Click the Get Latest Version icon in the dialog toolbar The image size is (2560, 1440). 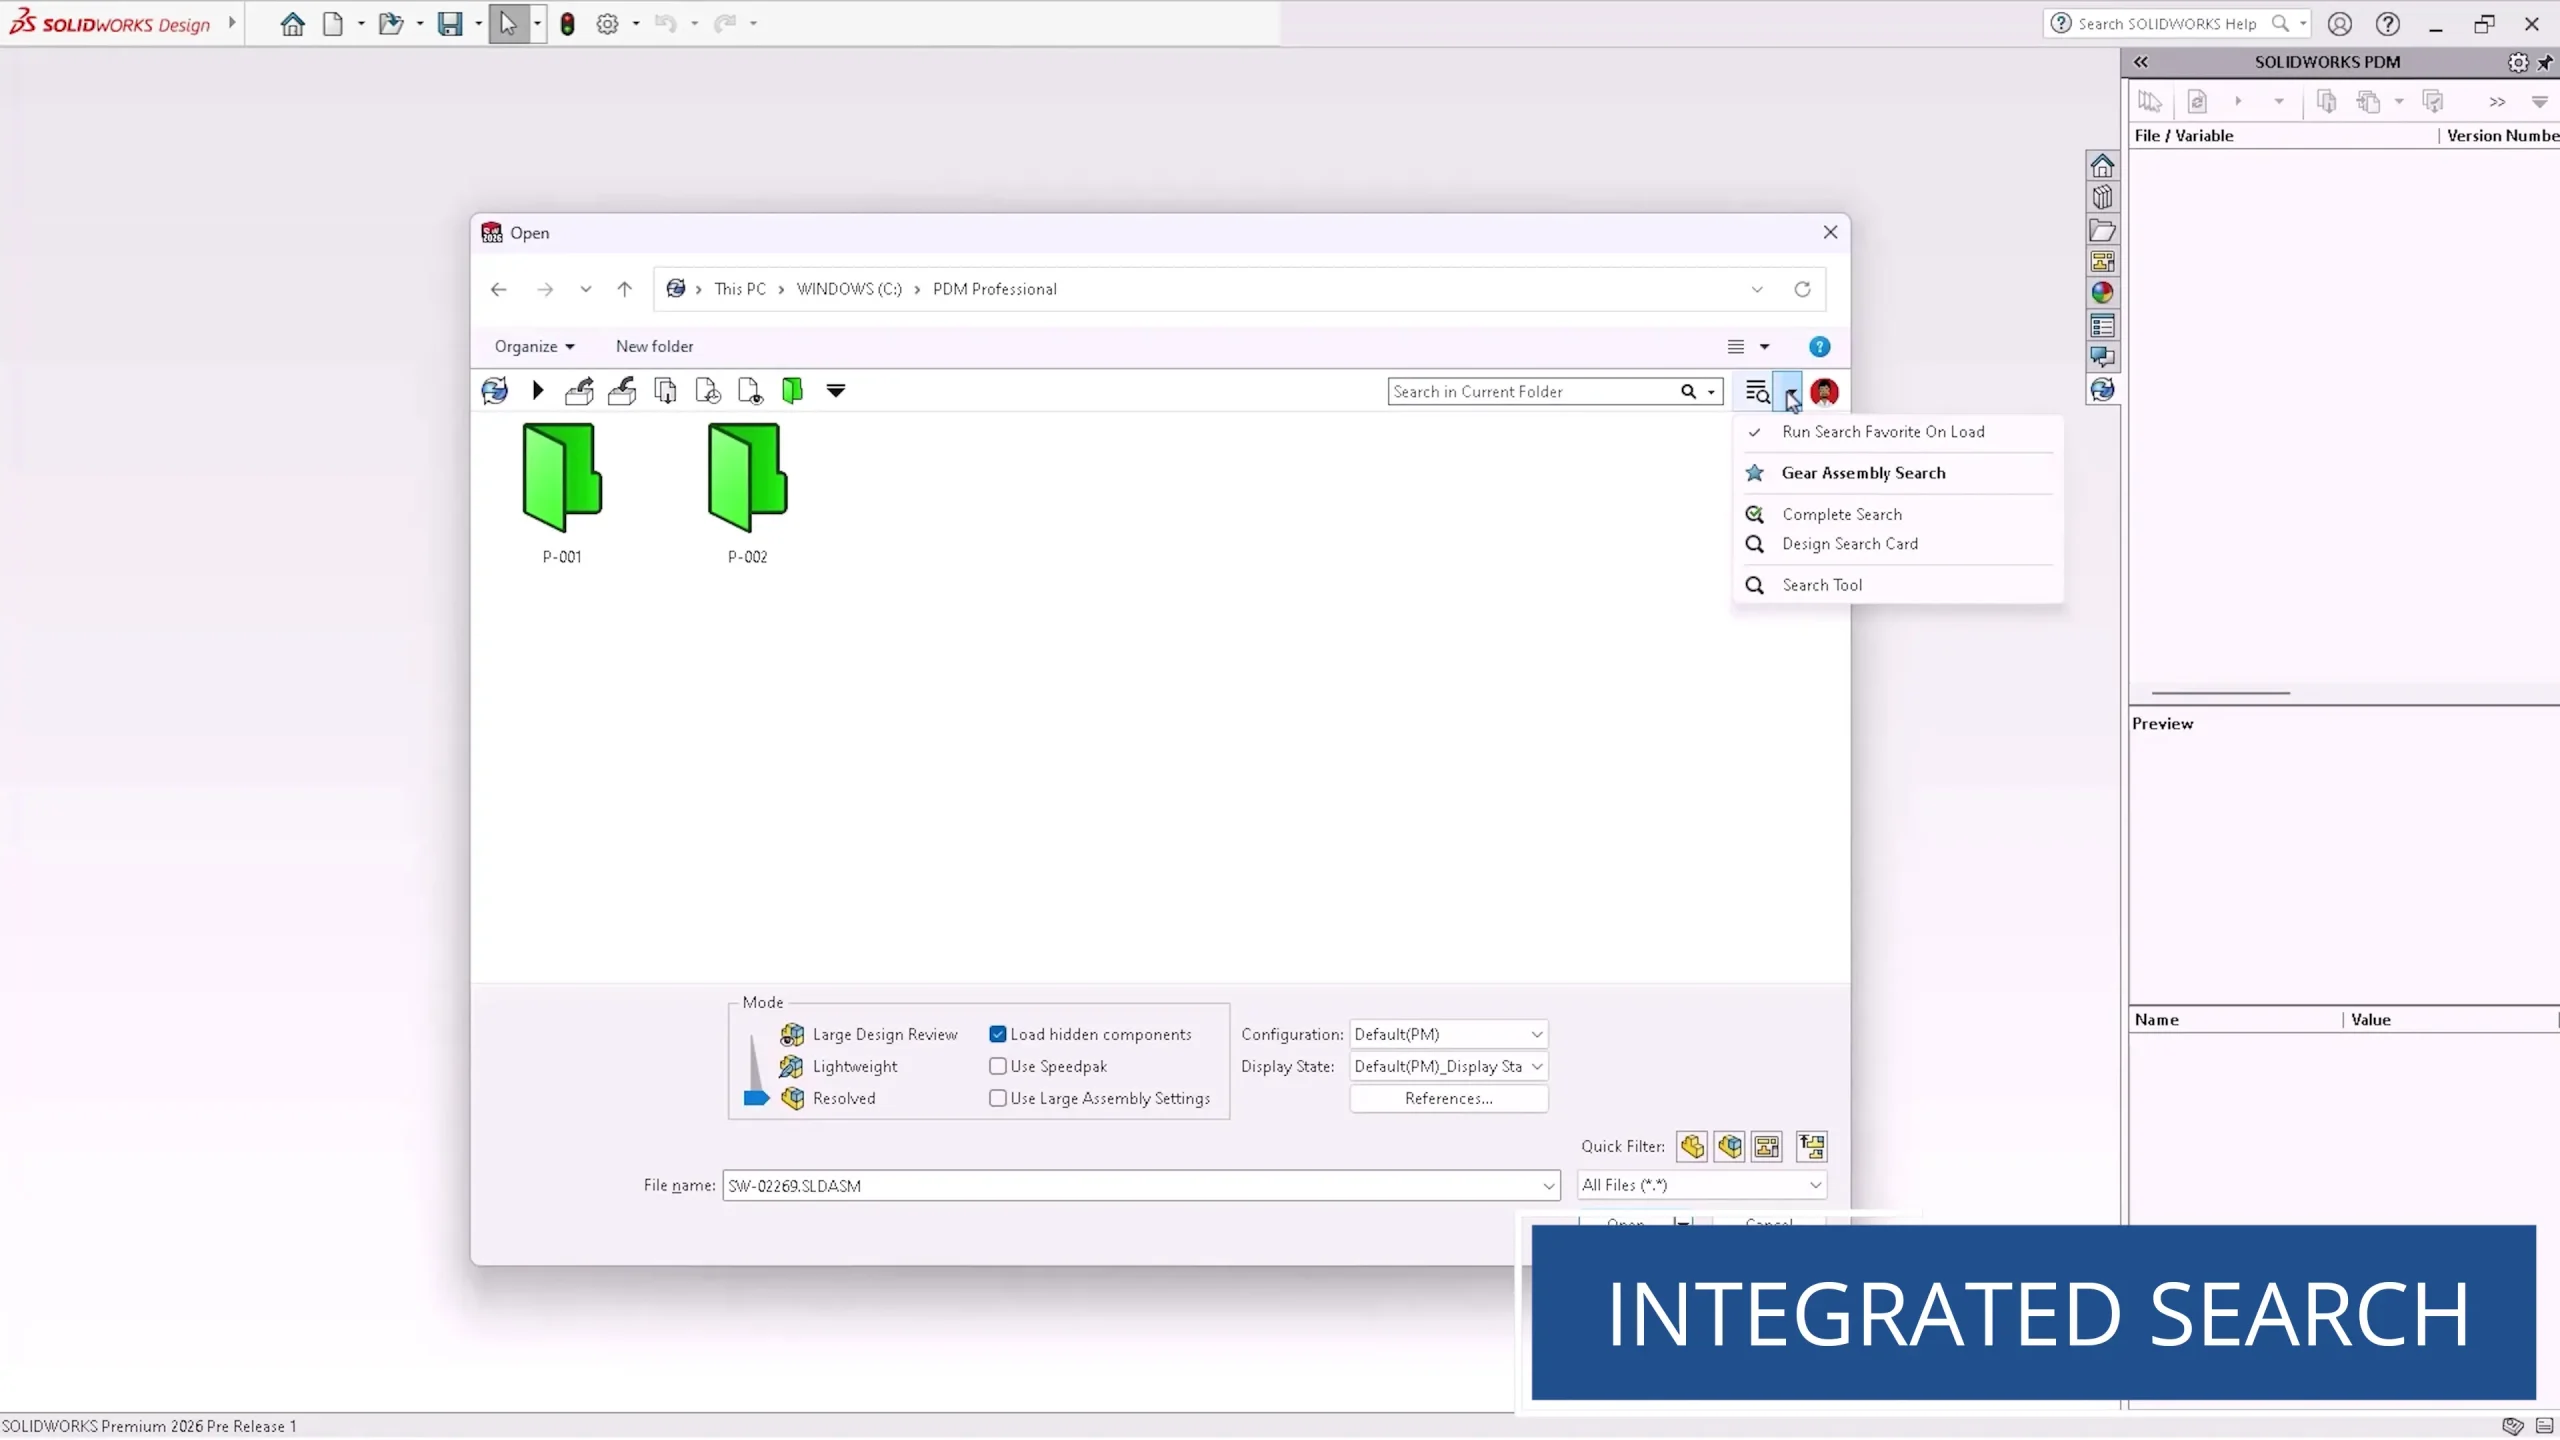[x=665, y=390]
